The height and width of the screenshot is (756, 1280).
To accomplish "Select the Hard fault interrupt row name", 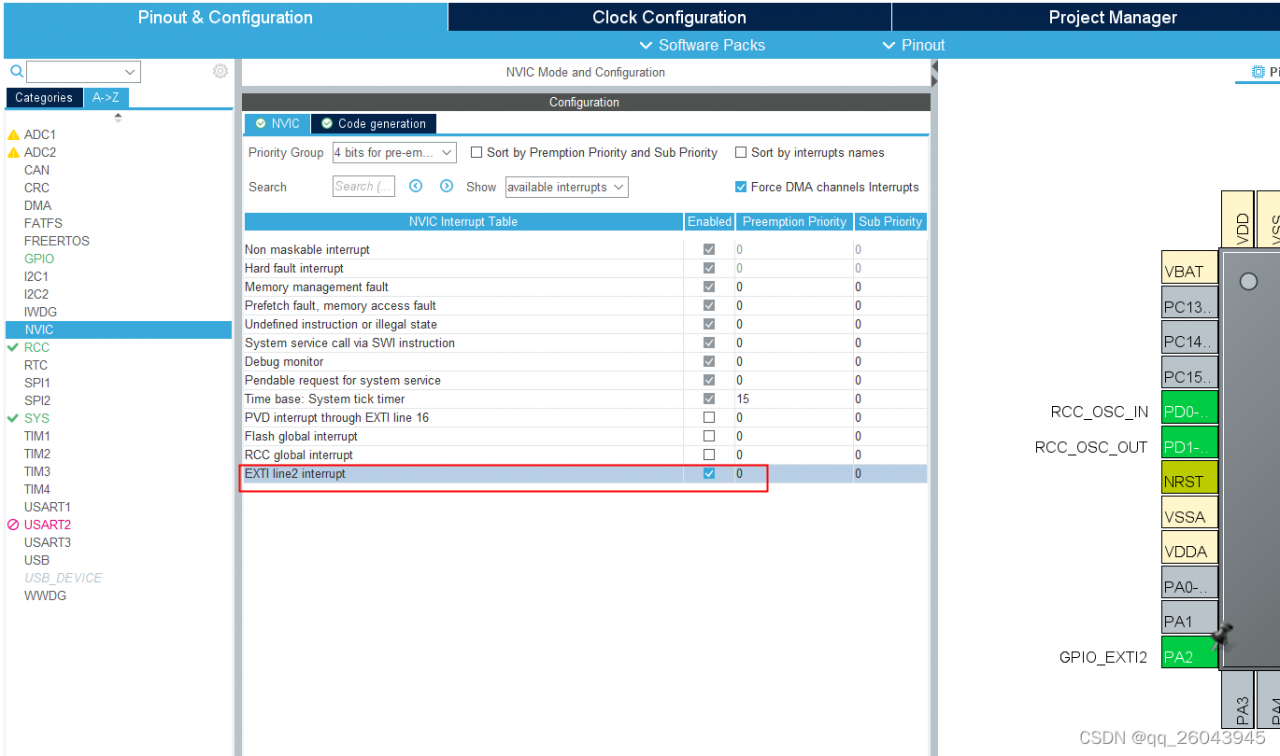I will (294, 268).
